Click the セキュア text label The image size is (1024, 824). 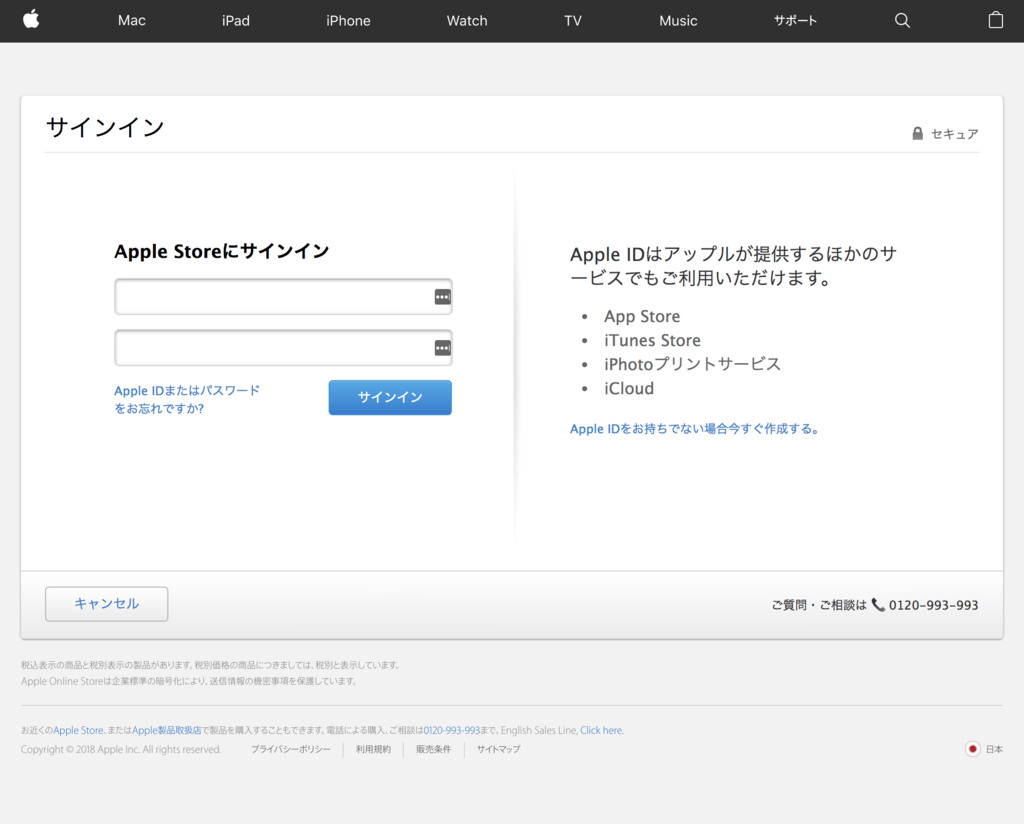[954, 134]
